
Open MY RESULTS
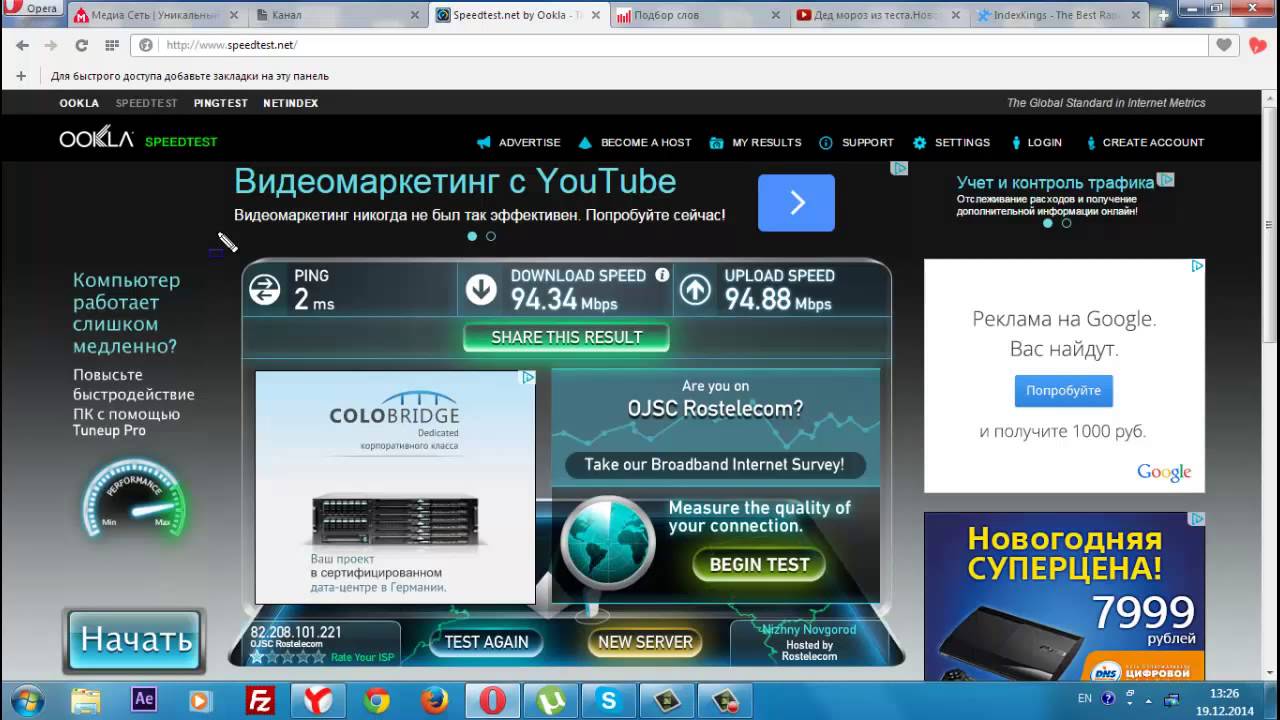[755, 142]
